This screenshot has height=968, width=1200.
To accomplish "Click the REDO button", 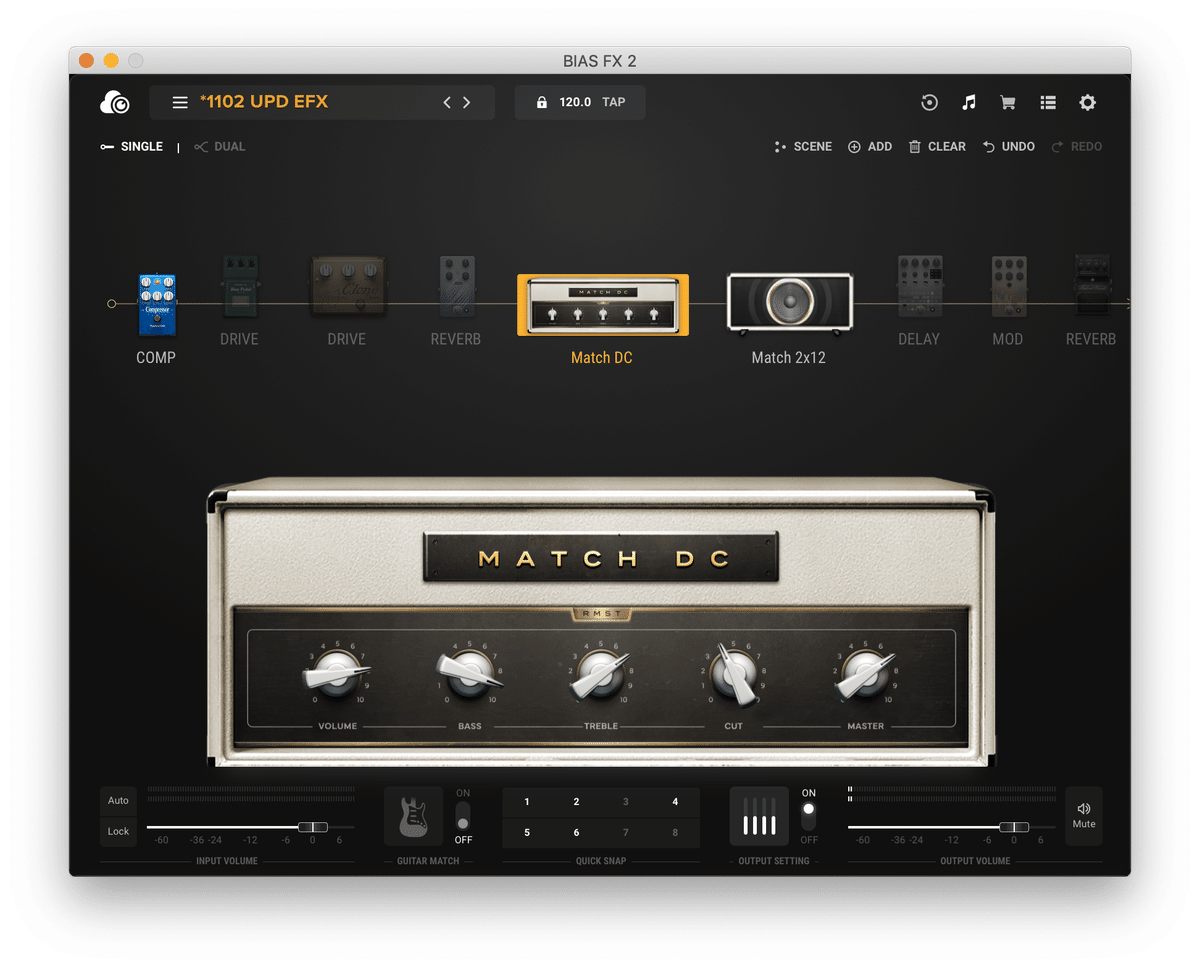I will [1076, 147].
